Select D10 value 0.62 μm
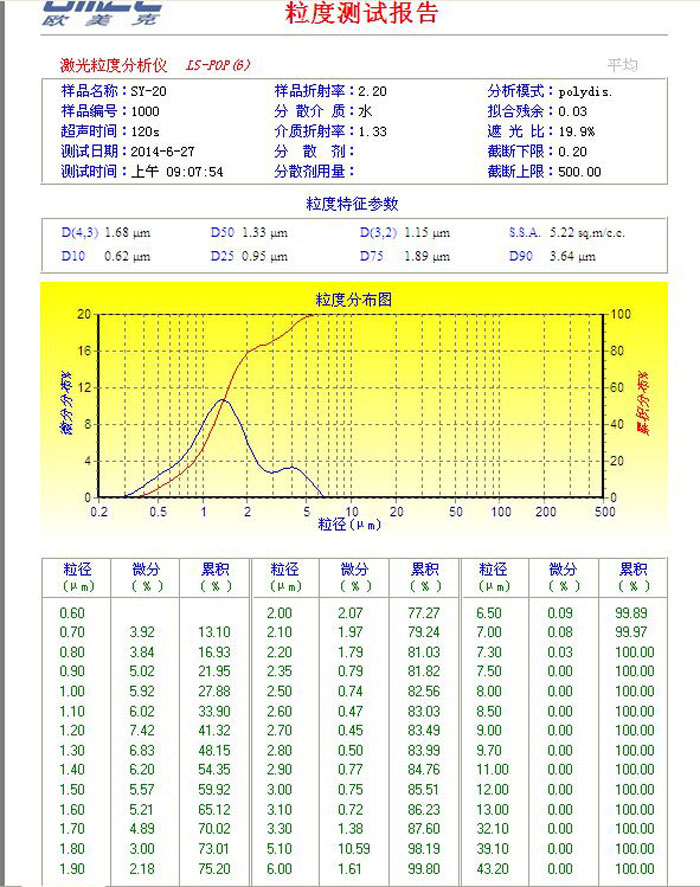 127,256
